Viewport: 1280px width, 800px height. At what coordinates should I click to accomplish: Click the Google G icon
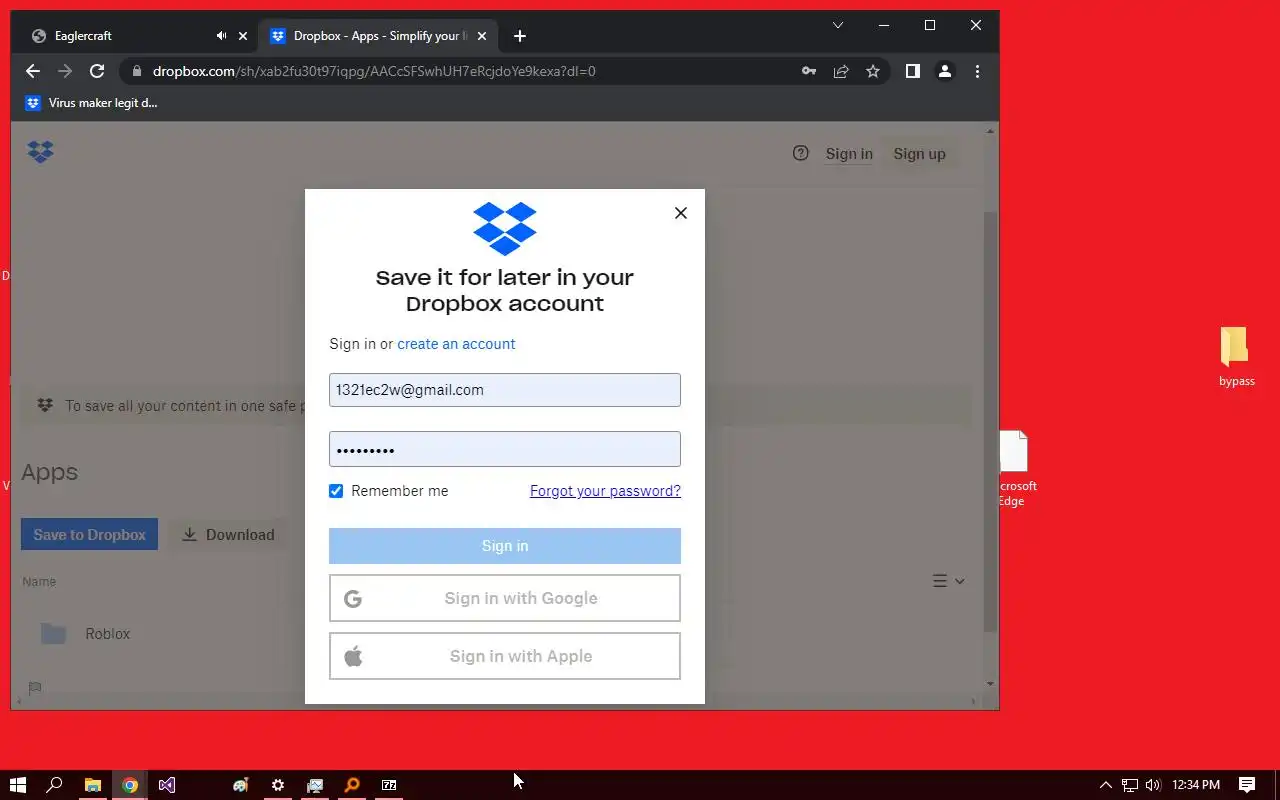pos(353,599)
